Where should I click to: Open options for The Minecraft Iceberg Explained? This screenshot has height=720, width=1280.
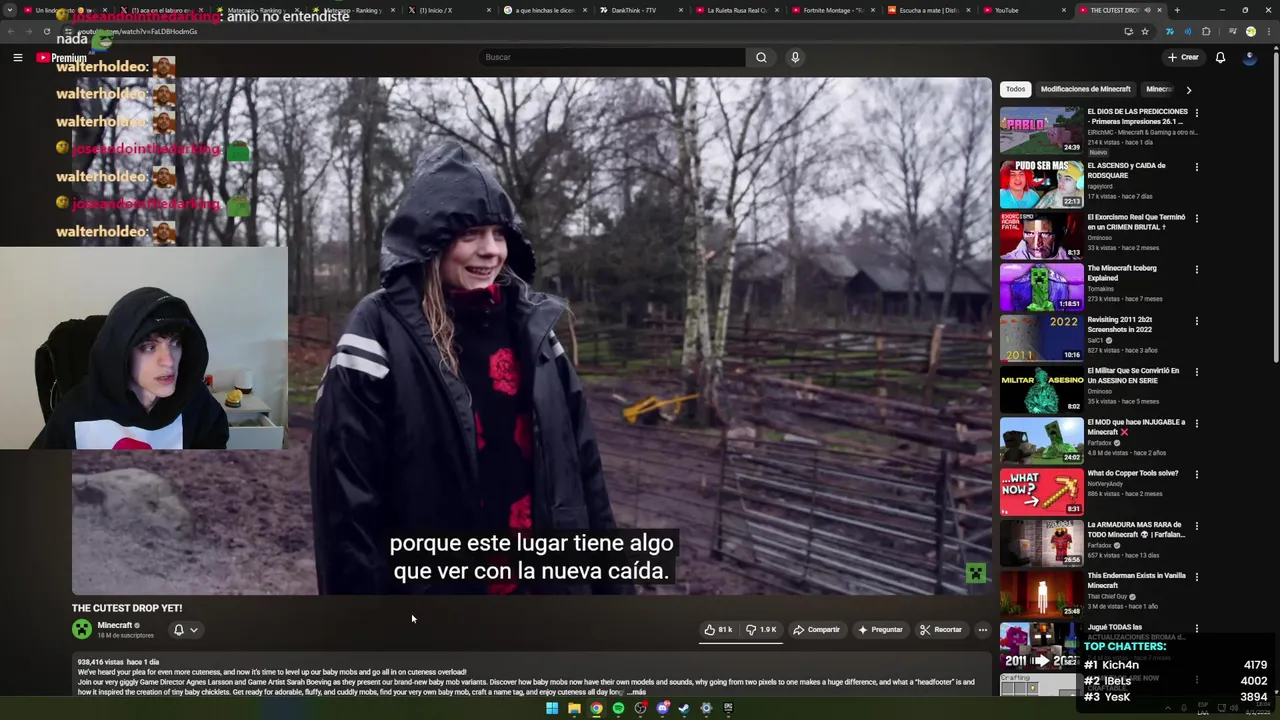pyautogui.click(x=1196, y=269)
